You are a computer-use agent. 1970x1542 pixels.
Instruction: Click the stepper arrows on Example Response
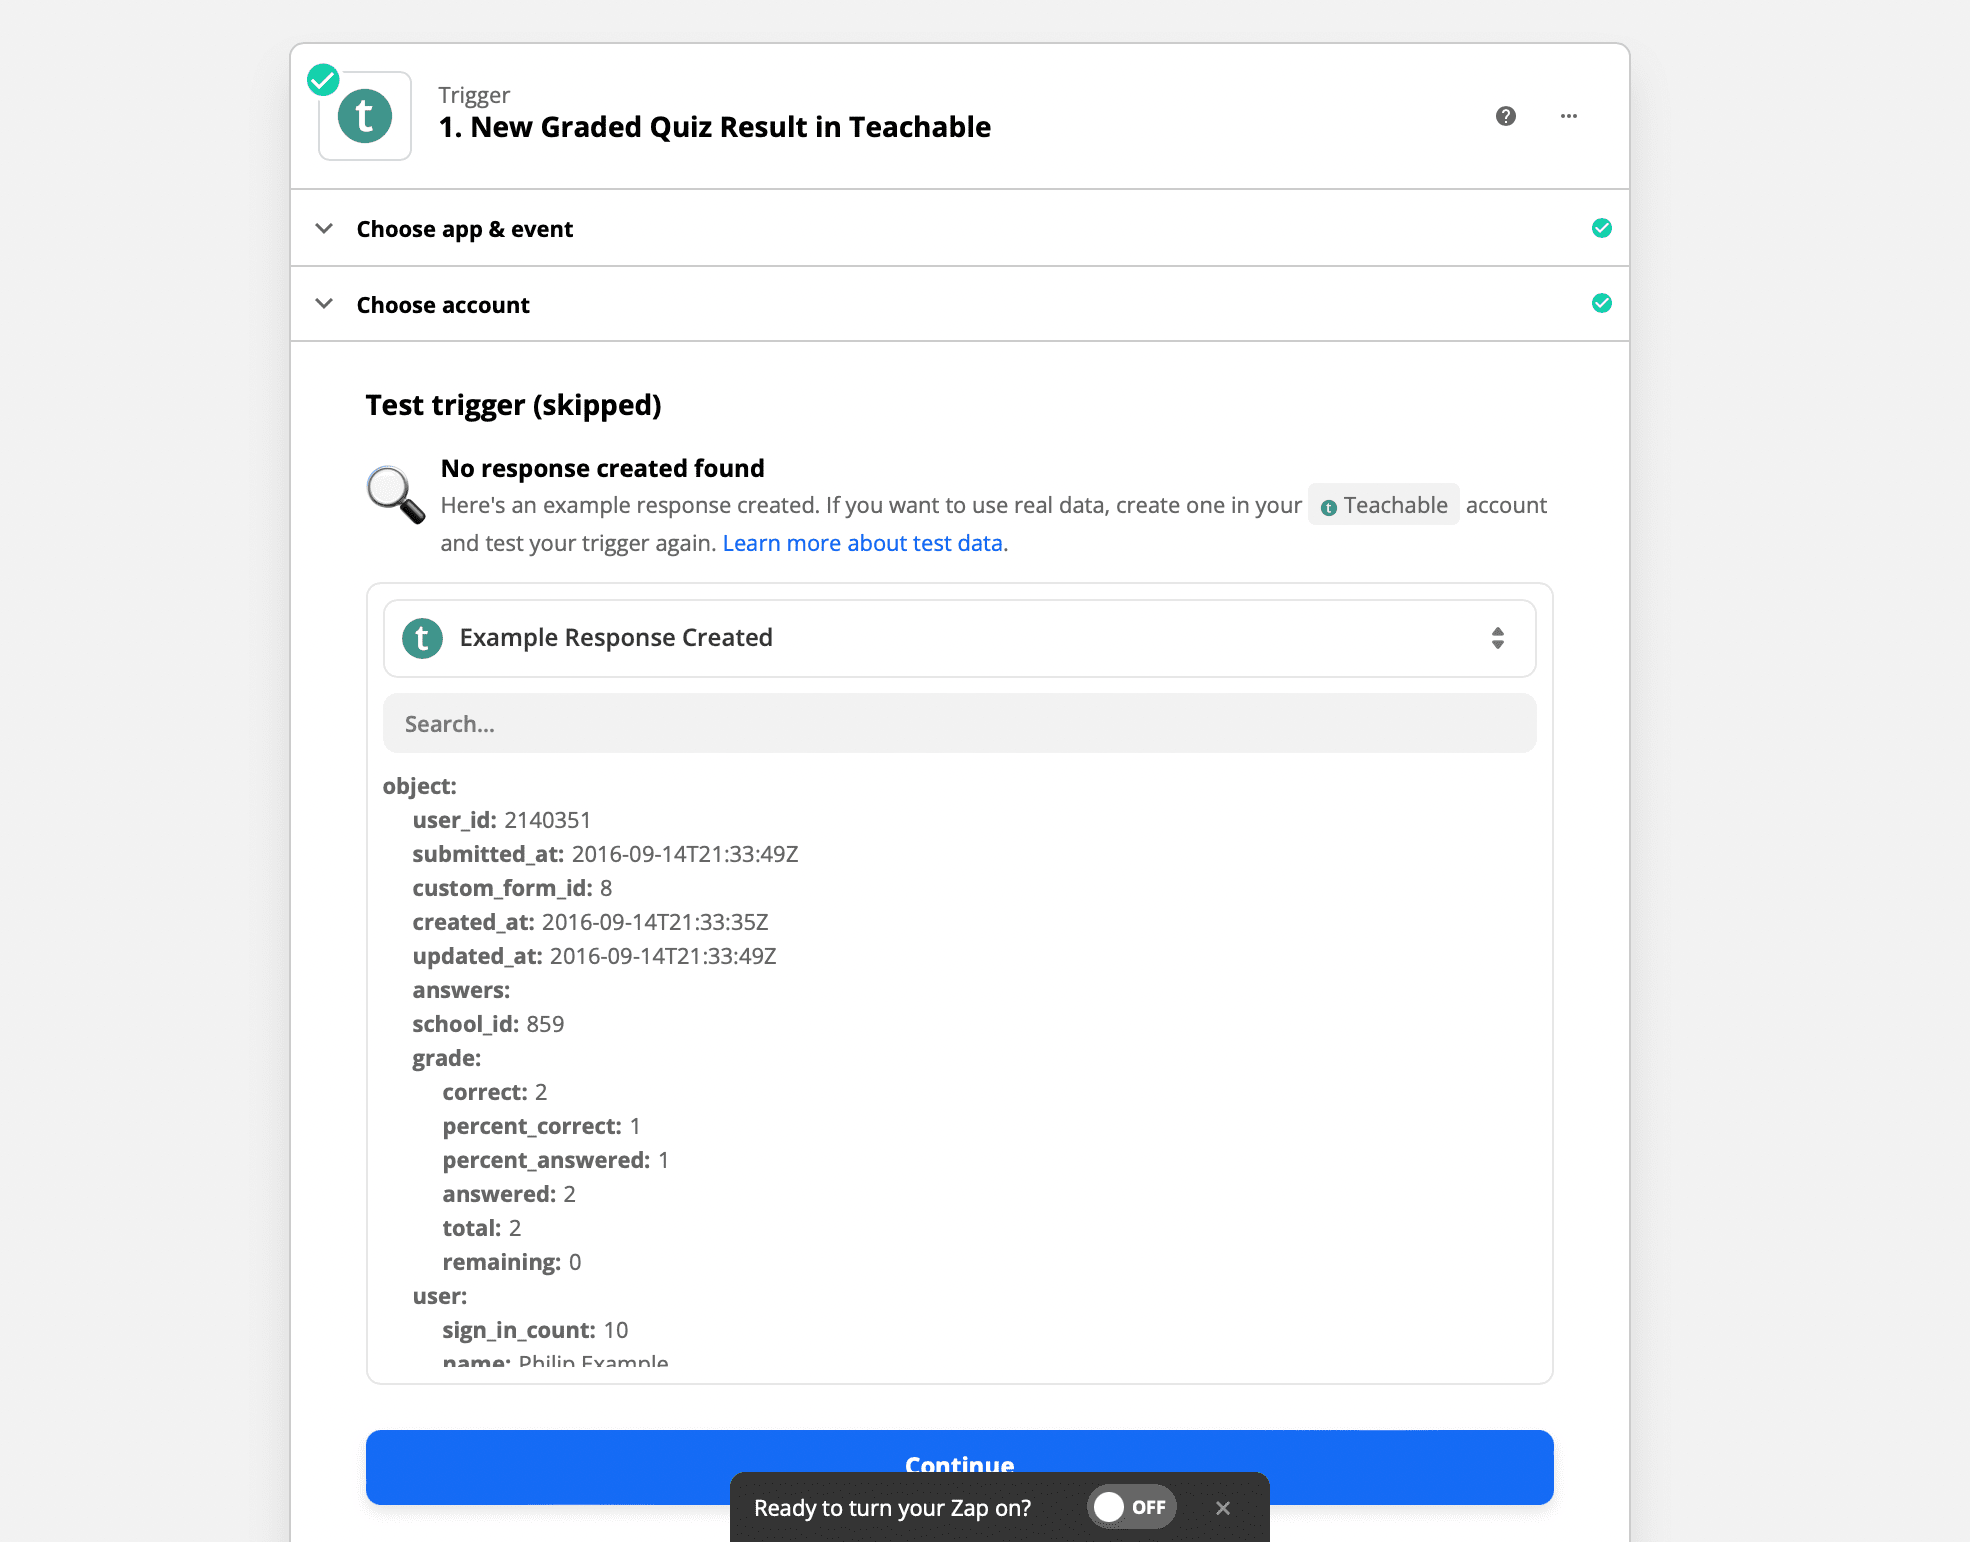[x=1493, y=638]
